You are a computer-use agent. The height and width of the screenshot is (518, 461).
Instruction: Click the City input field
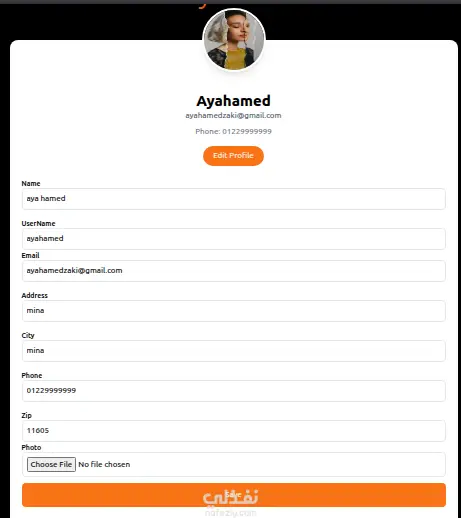(233, 351)
